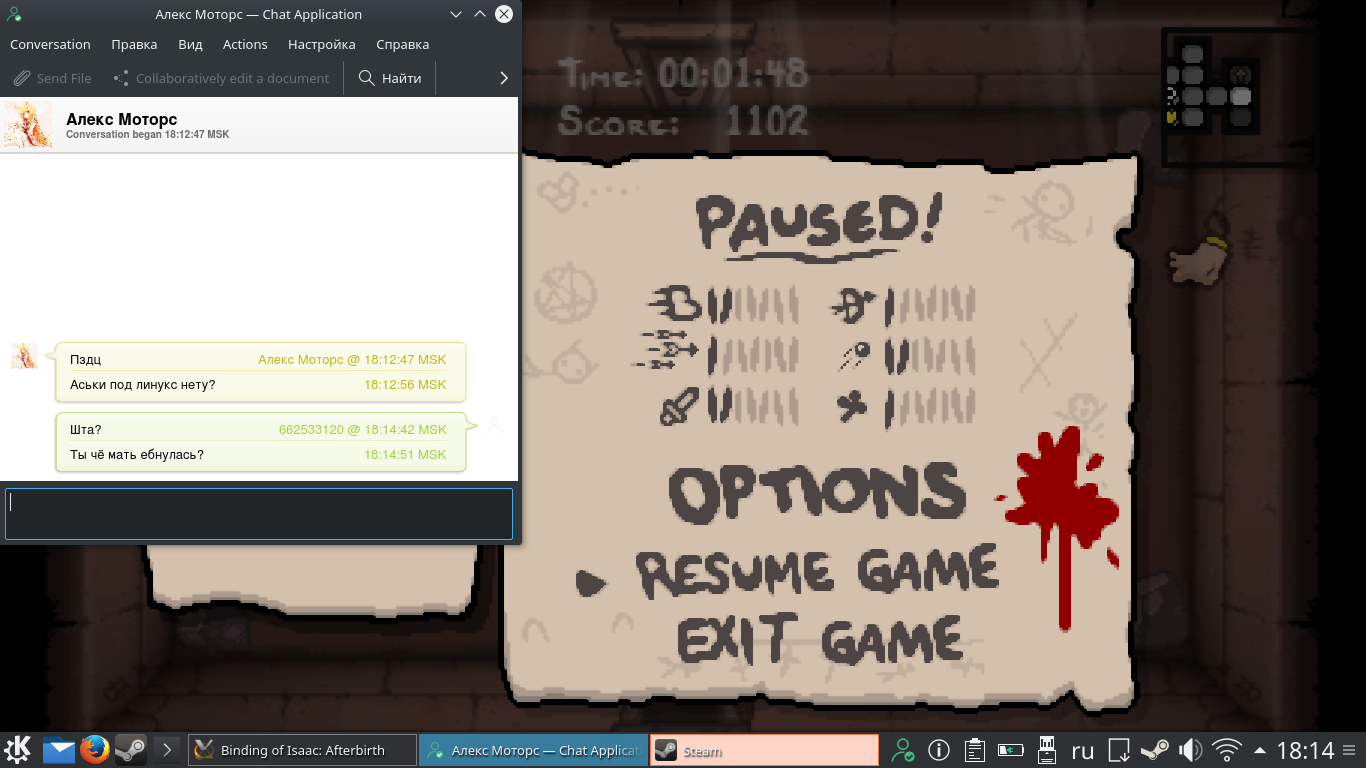Click the 18:14:51 MSK timestamp
This screenshot has width=1366, height=768.
405,455
